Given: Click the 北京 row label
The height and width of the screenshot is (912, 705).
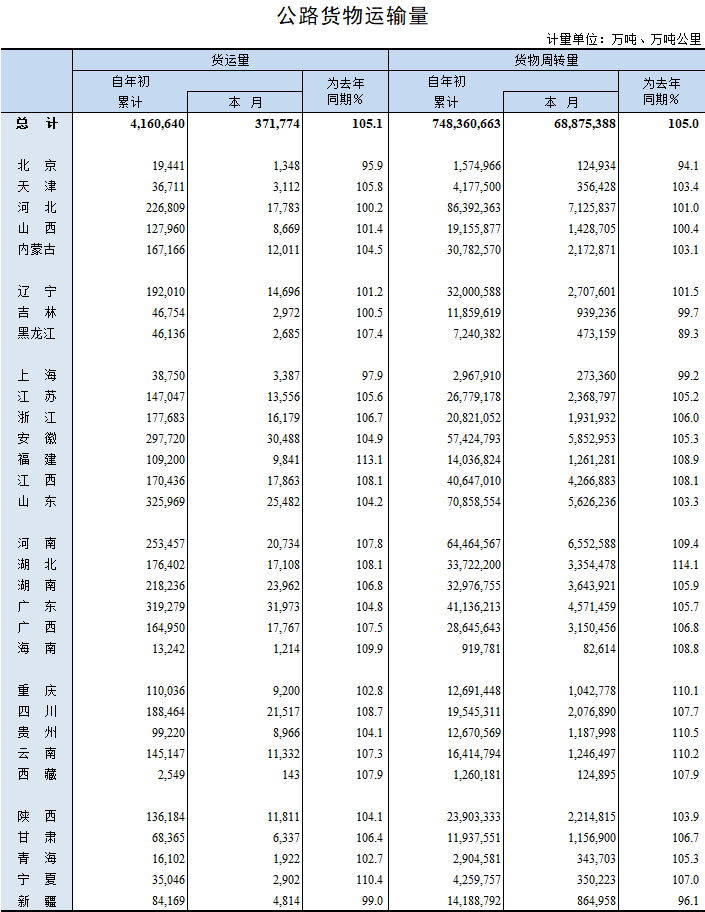Looking at the screenshot, I should coord(37,165).
